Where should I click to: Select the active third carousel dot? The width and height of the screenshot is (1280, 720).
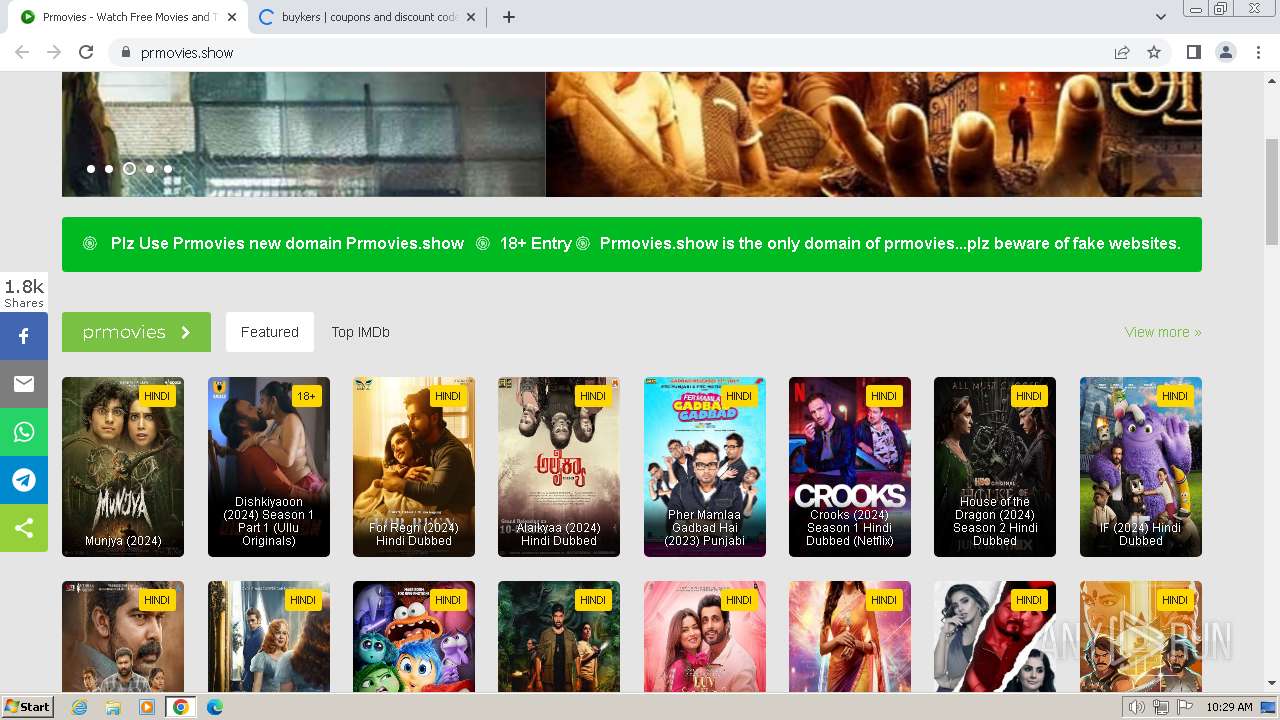tap(129, 169)
